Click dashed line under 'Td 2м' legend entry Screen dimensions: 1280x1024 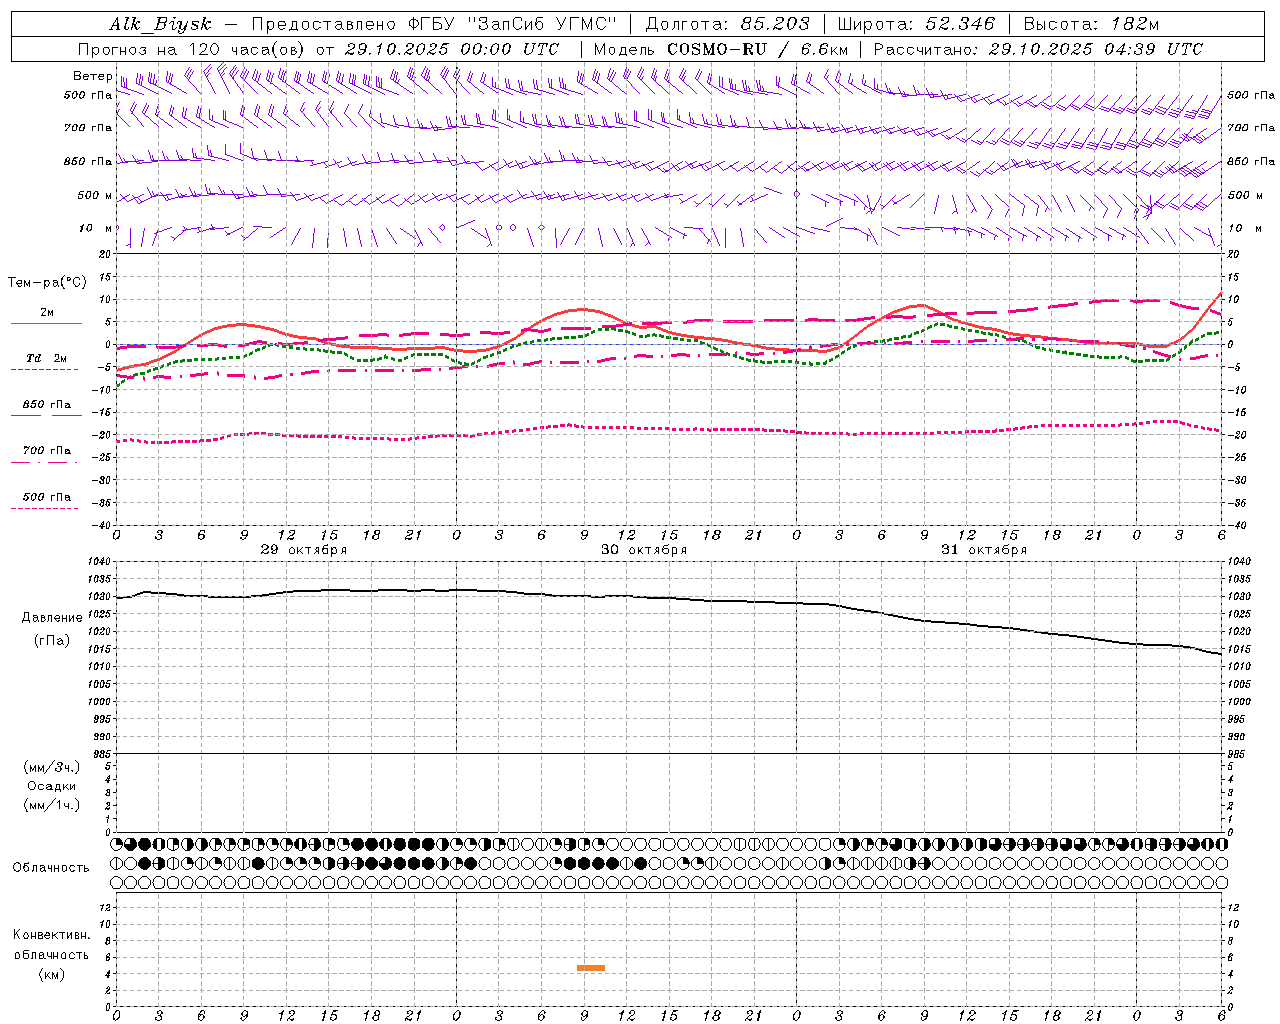coord(44,370)
